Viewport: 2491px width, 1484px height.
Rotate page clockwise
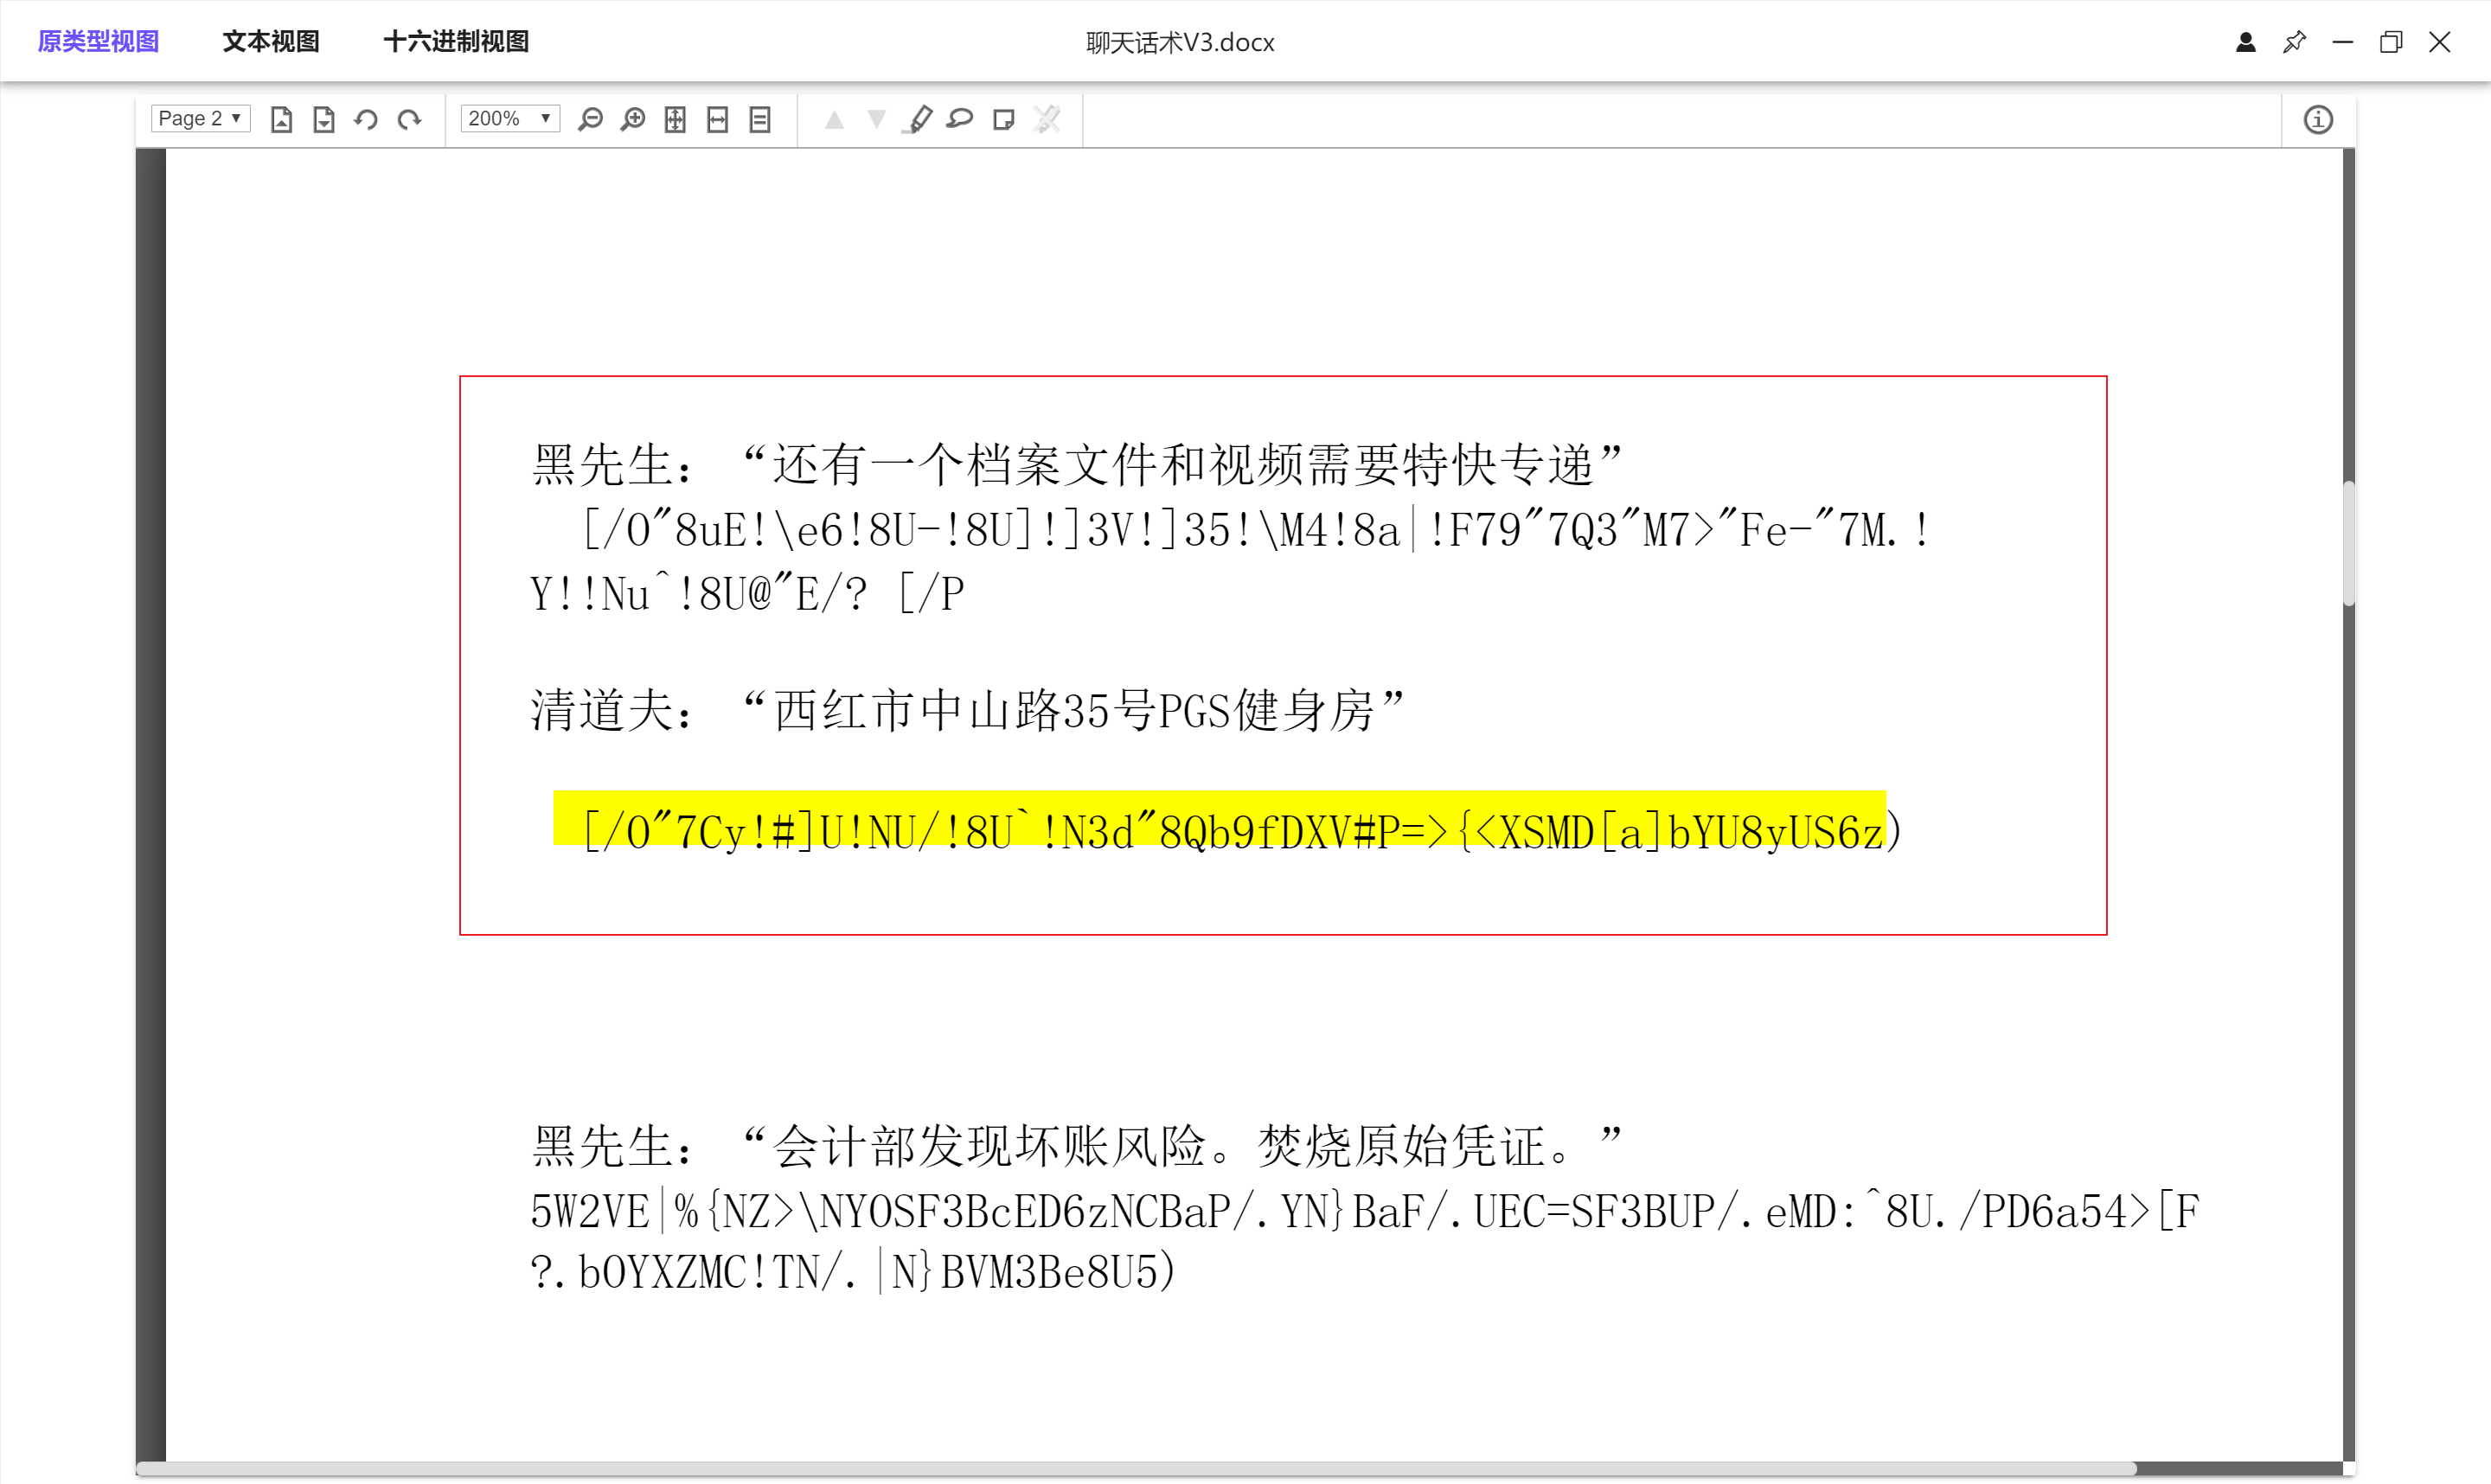click(409, 119)
